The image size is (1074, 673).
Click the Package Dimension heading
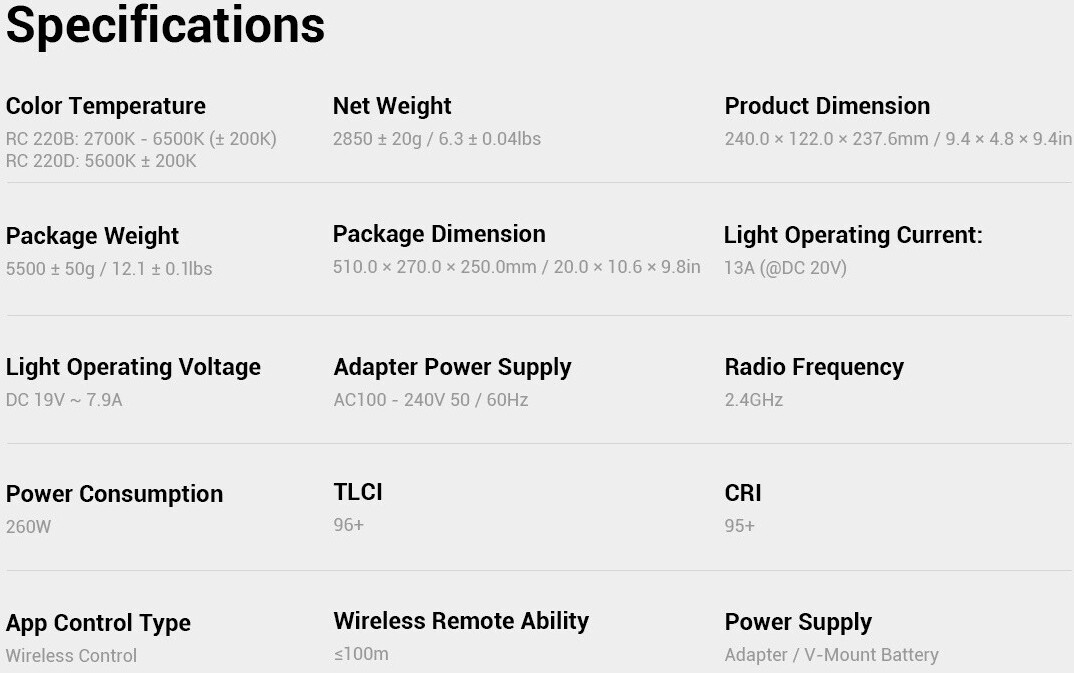tap(439, 234)
